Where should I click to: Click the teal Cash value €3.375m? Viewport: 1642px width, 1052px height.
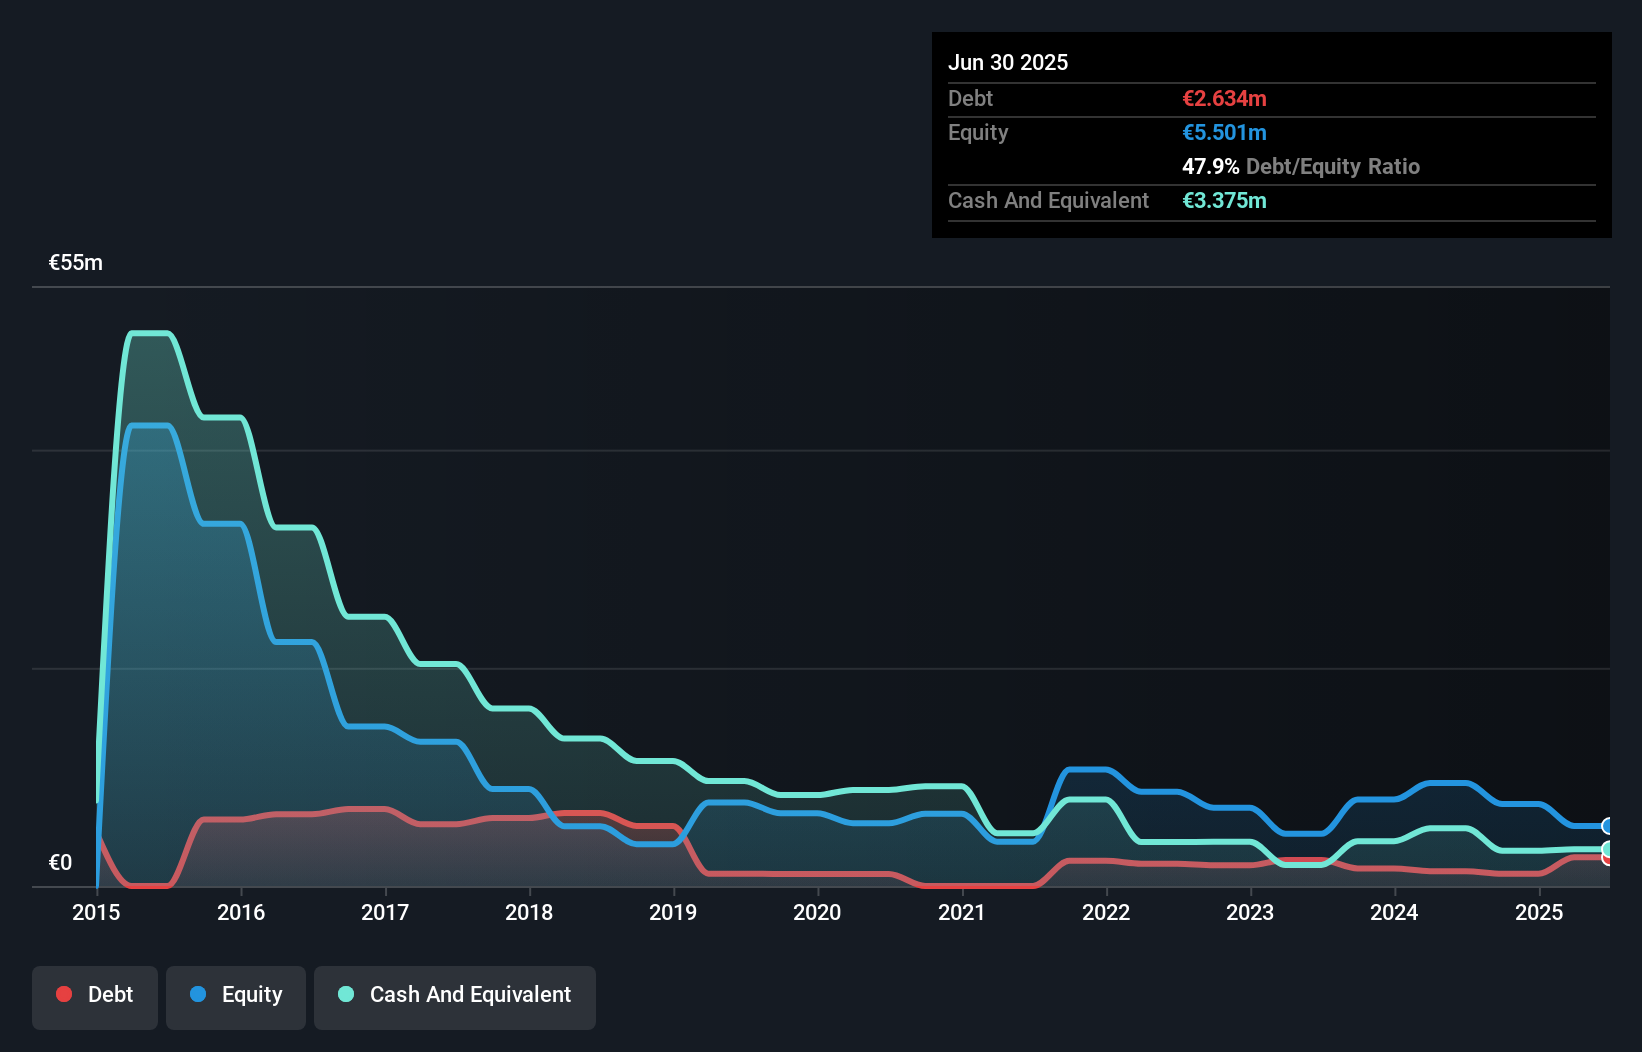(x=1224, y=200)
